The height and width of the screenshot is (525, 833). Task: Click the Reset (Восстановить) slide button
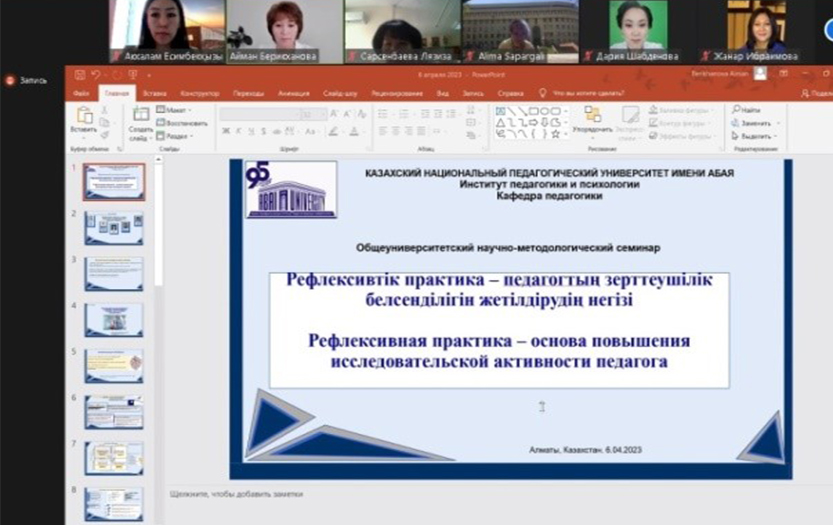[x=184, y=122]
